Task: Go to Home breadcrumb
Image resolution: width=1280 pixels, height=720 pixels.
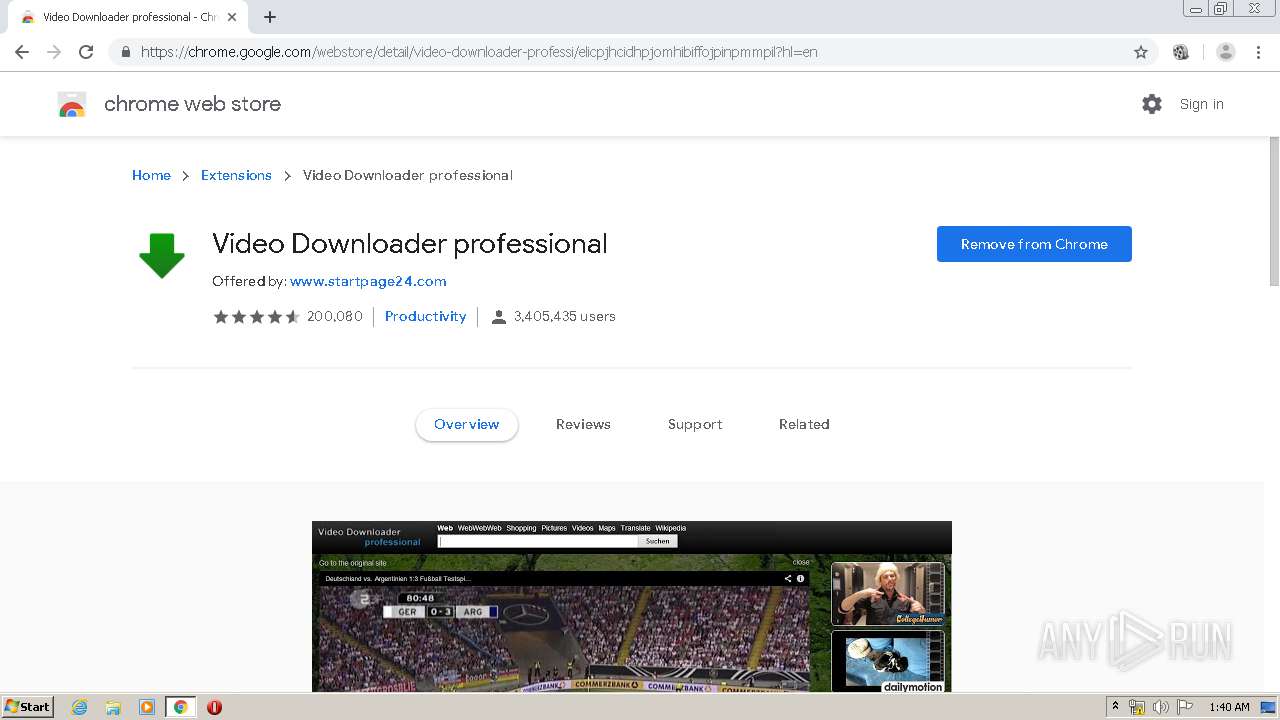Action: click(151, 175)
